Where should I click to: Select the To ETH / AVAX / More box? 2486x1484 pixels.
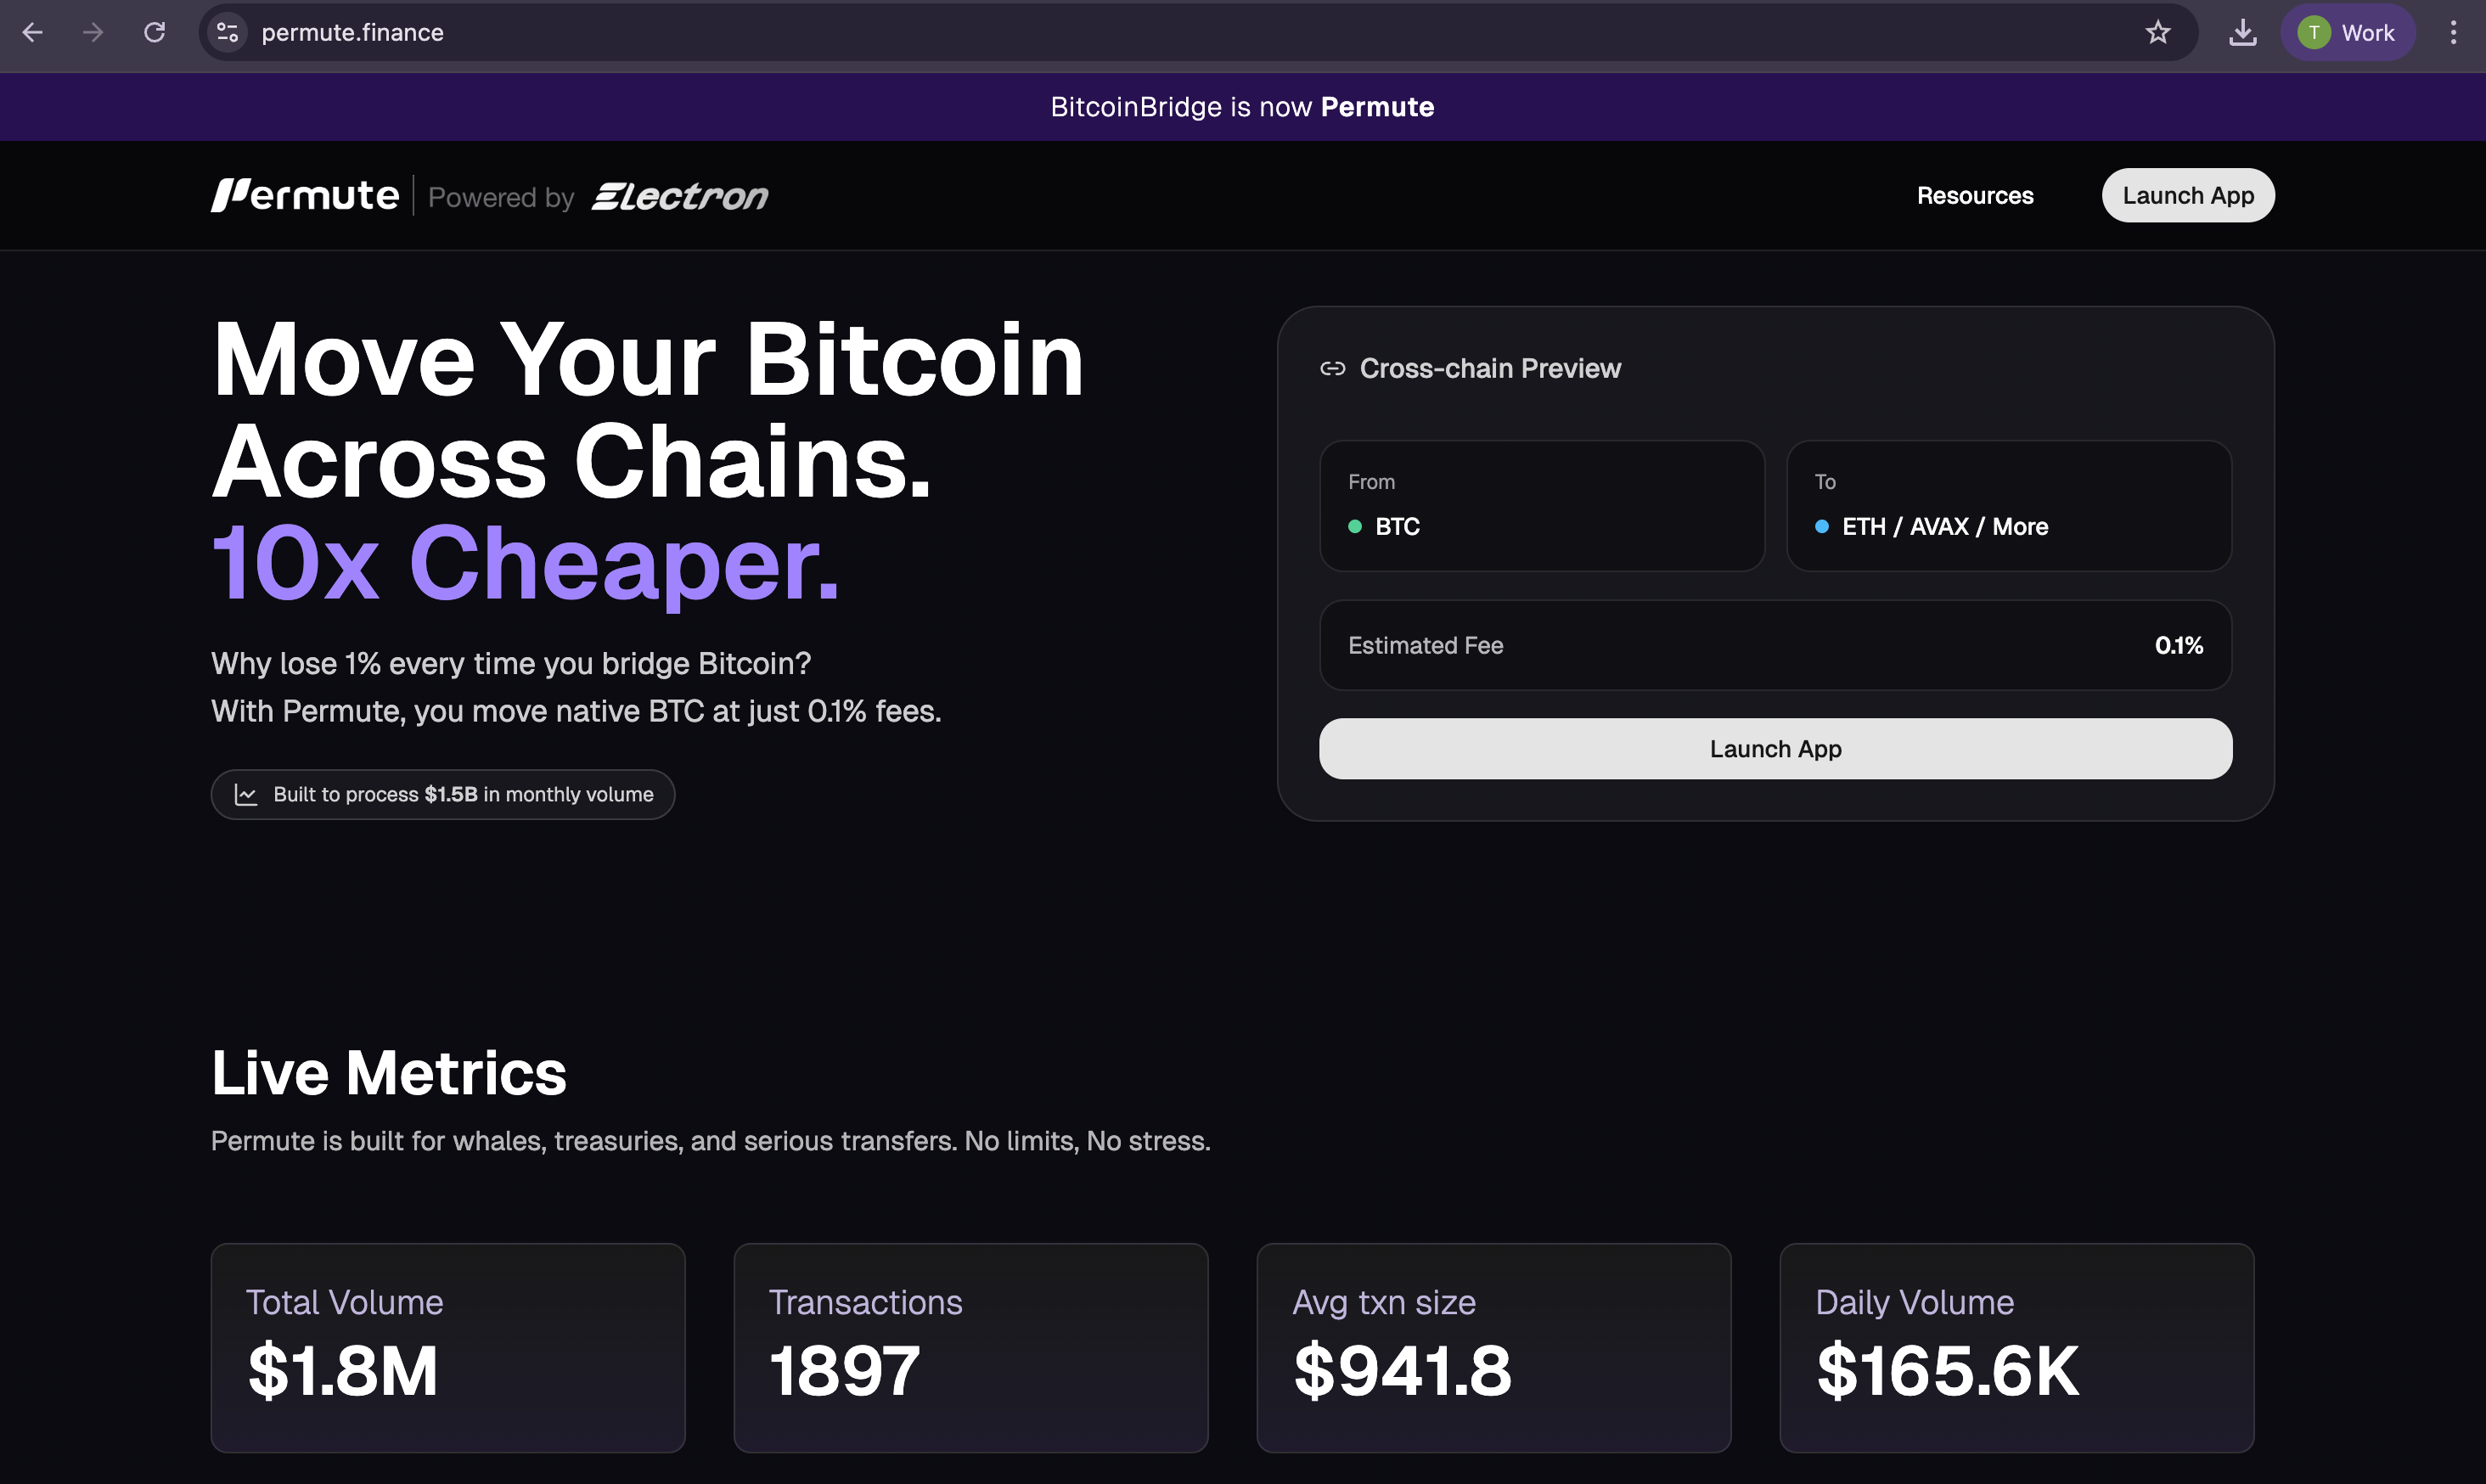click(x=2008, y=506)
